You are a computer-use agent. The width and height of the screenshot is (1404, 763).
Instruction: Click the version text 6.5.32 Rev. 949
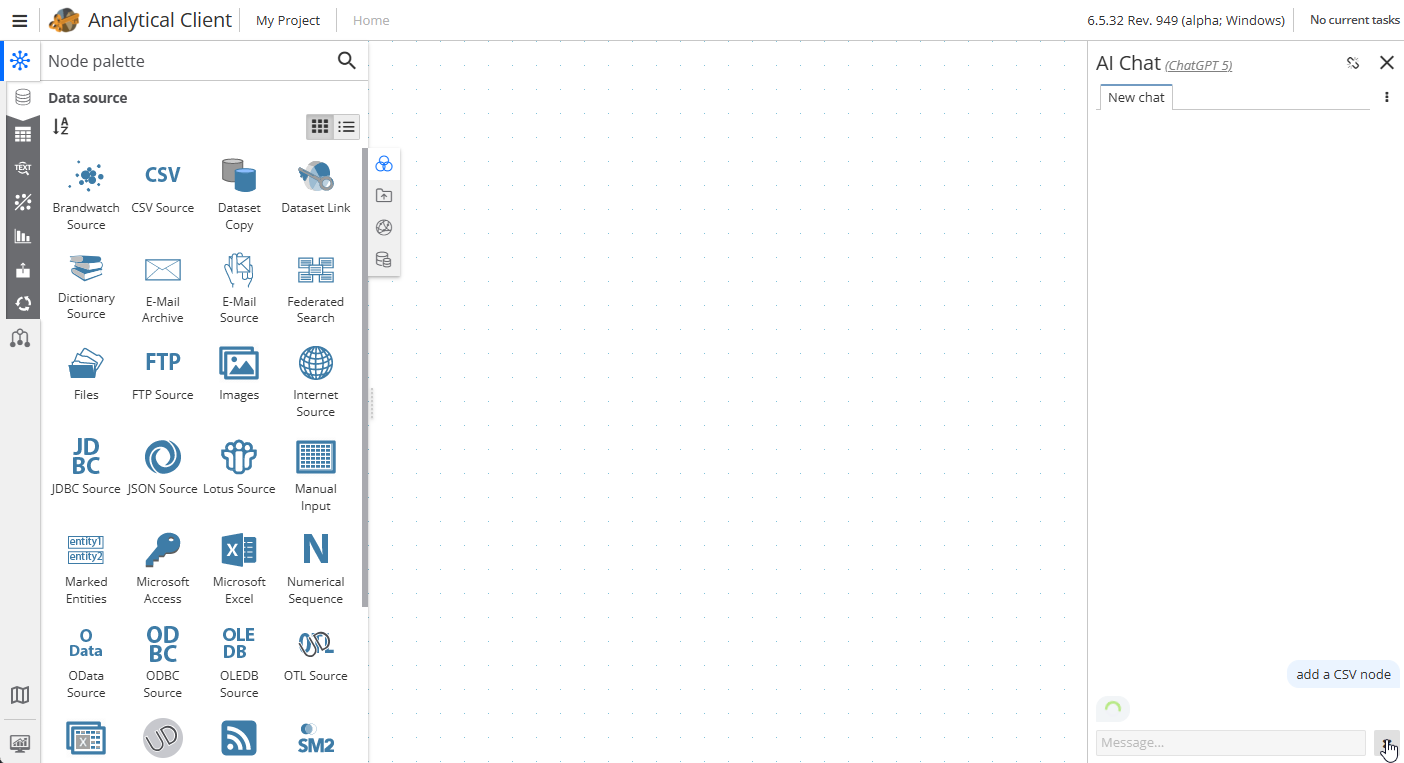(x=1186, y=20)
